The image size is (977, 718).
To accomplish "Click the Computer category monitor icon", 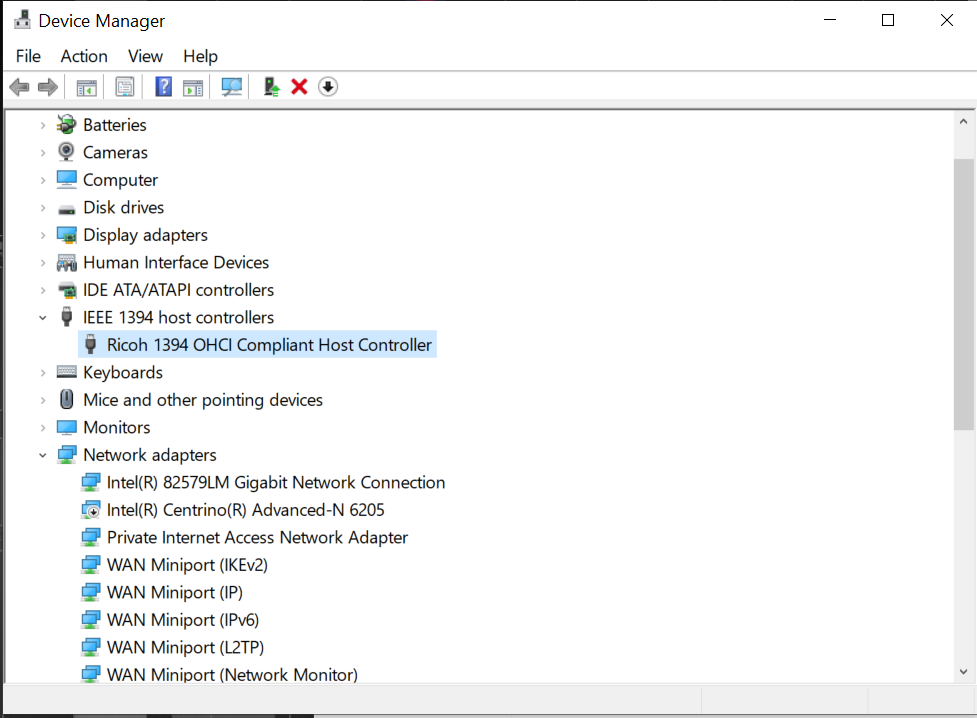I will (x=66, y=180).
